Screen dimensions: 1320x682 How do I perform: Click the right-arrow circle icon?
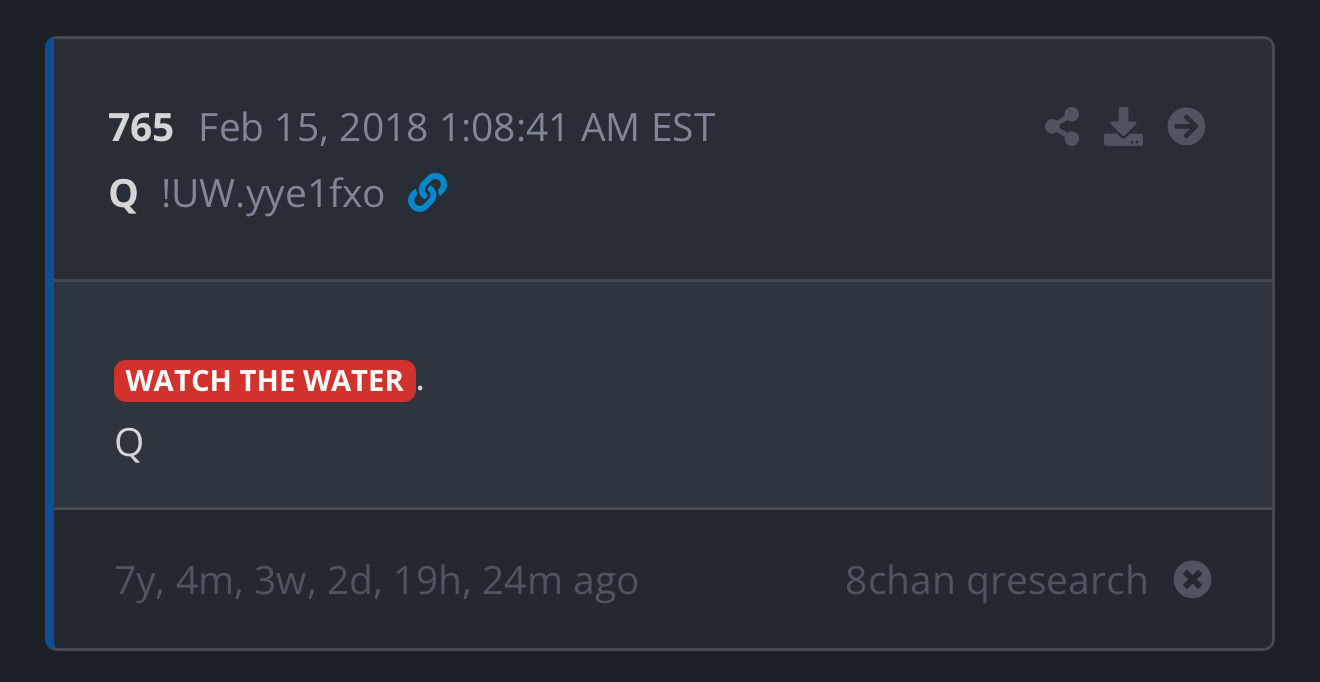pyautogui.click(x=1187, y=127)
